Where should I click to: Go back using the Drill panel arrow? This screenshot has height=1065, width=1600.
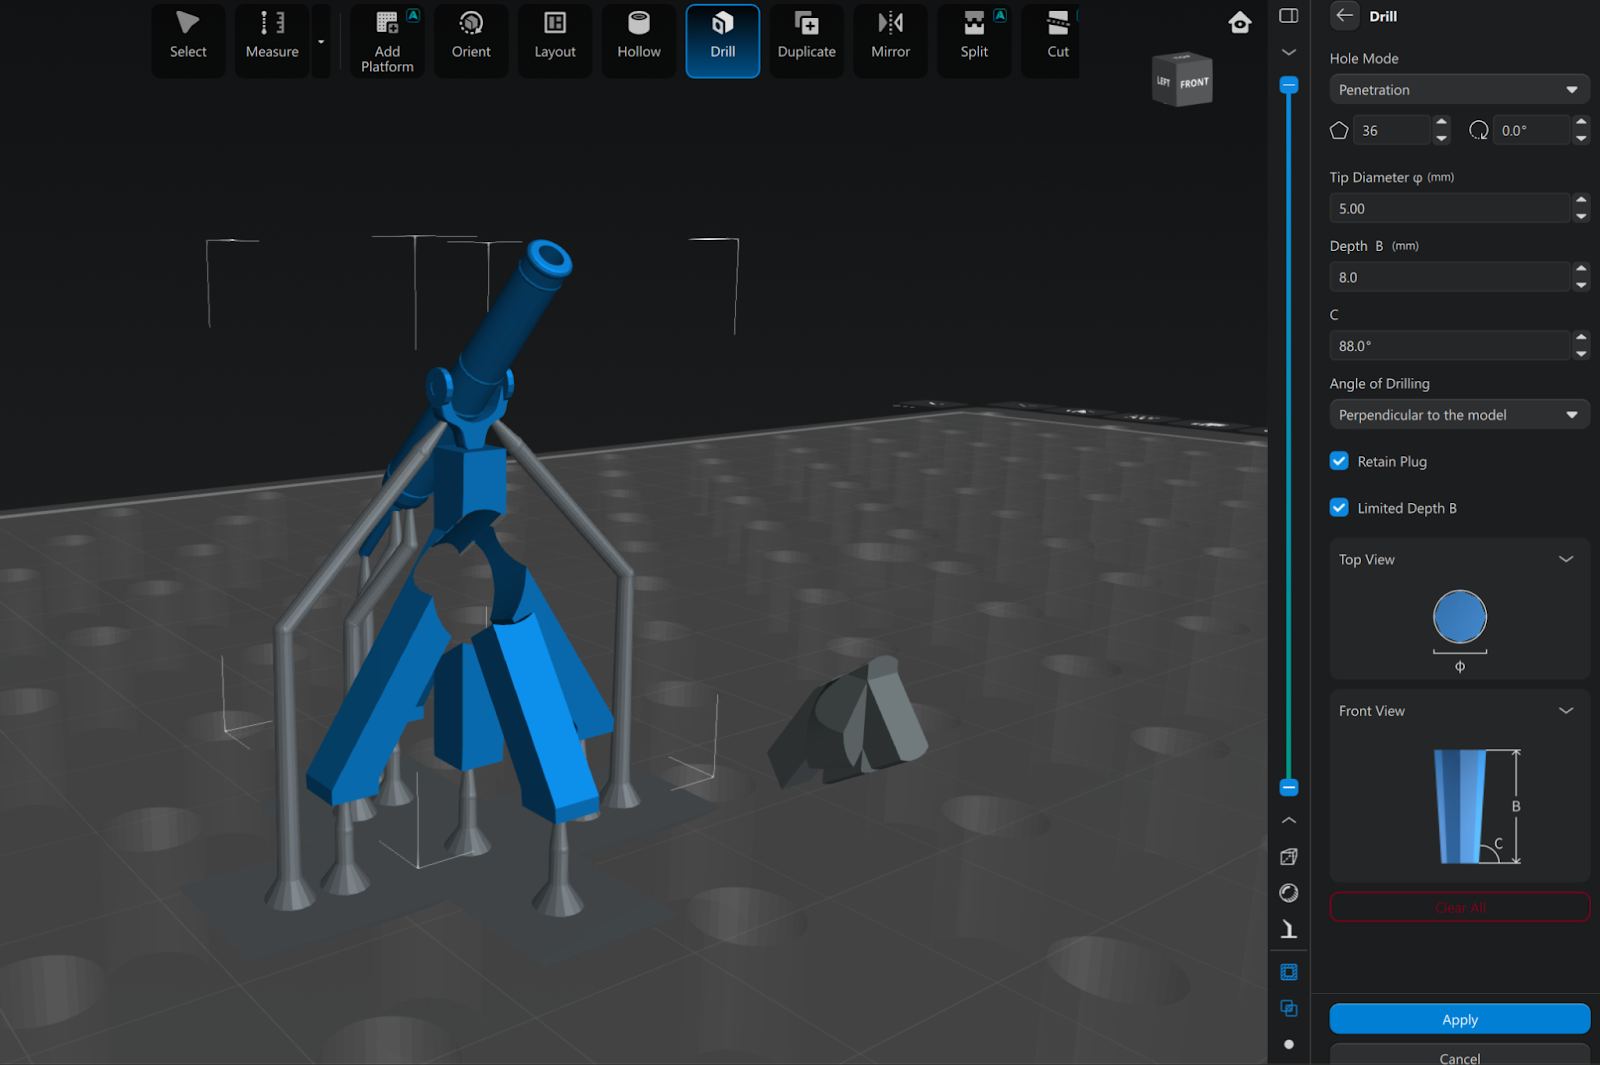[1345, 16]
